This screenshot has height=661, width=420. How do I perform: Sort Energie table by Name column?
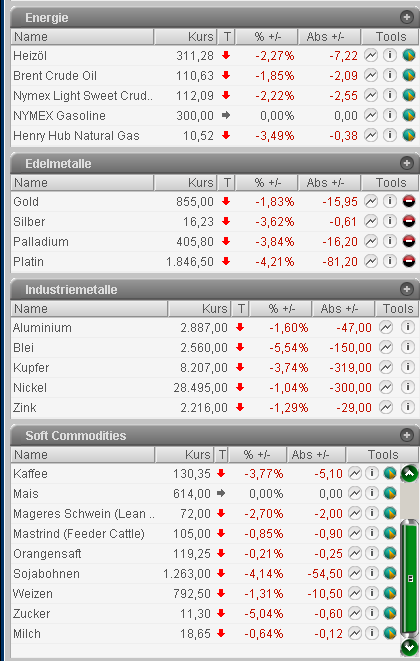point(83,37)
